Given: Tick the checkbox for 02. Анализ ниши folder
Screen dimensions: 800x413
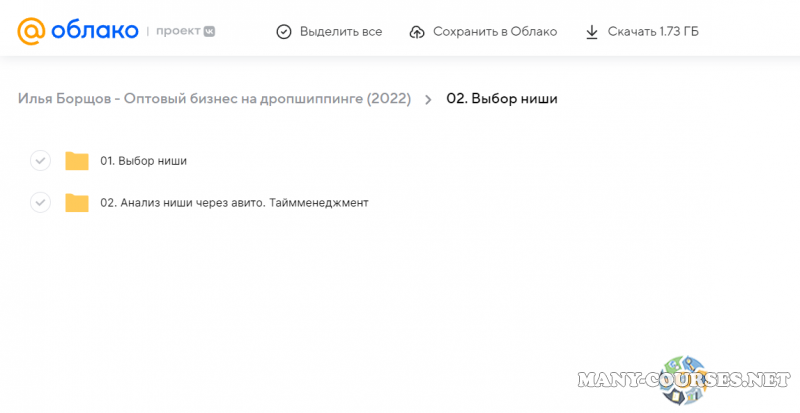Looking at the screenshot, I should click(x=40, y=203).
